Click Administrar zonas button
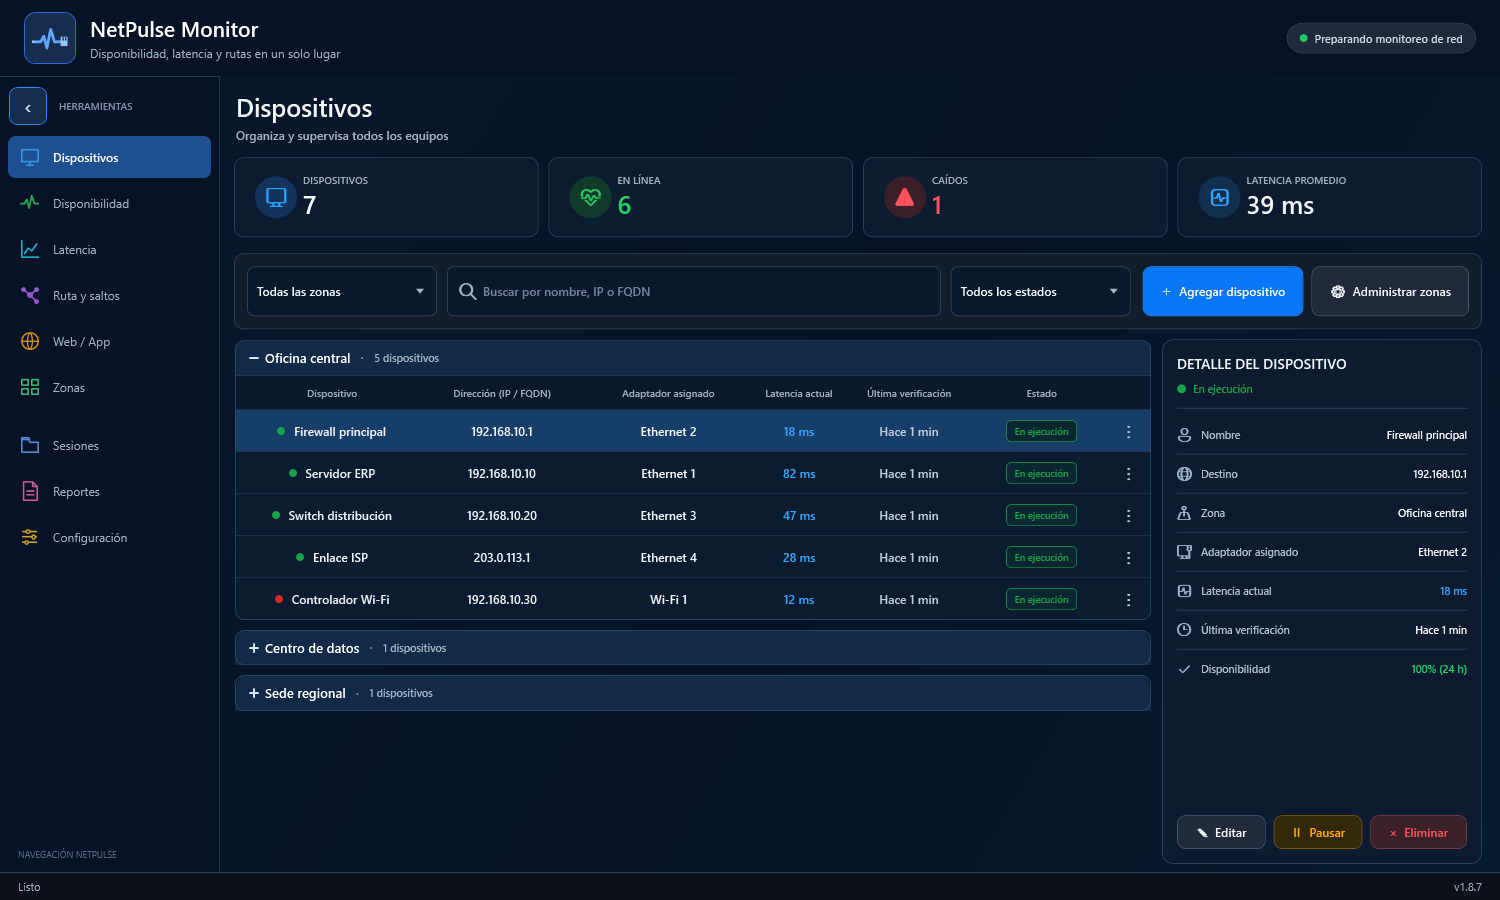 (x=1390, y=291)
